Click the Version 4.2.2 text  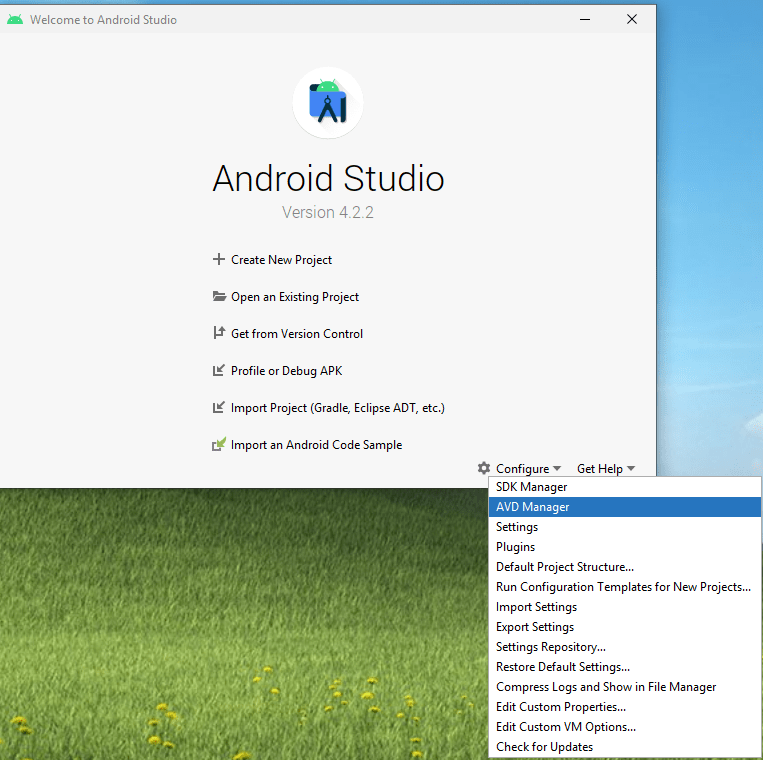point(327,212)
